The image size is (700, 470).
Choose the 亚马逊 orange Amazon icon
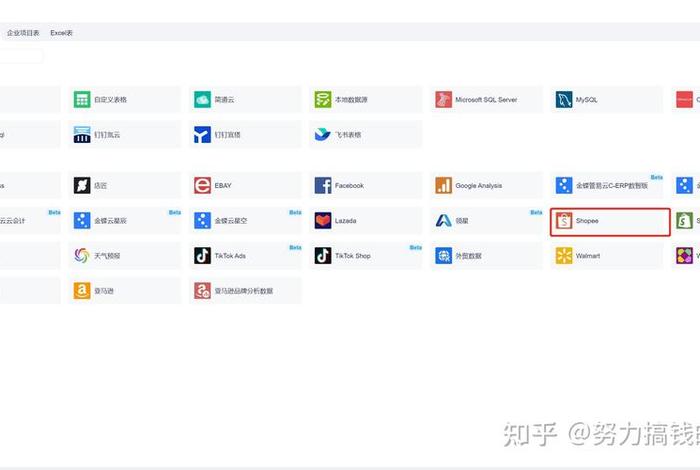pos(82,291)
